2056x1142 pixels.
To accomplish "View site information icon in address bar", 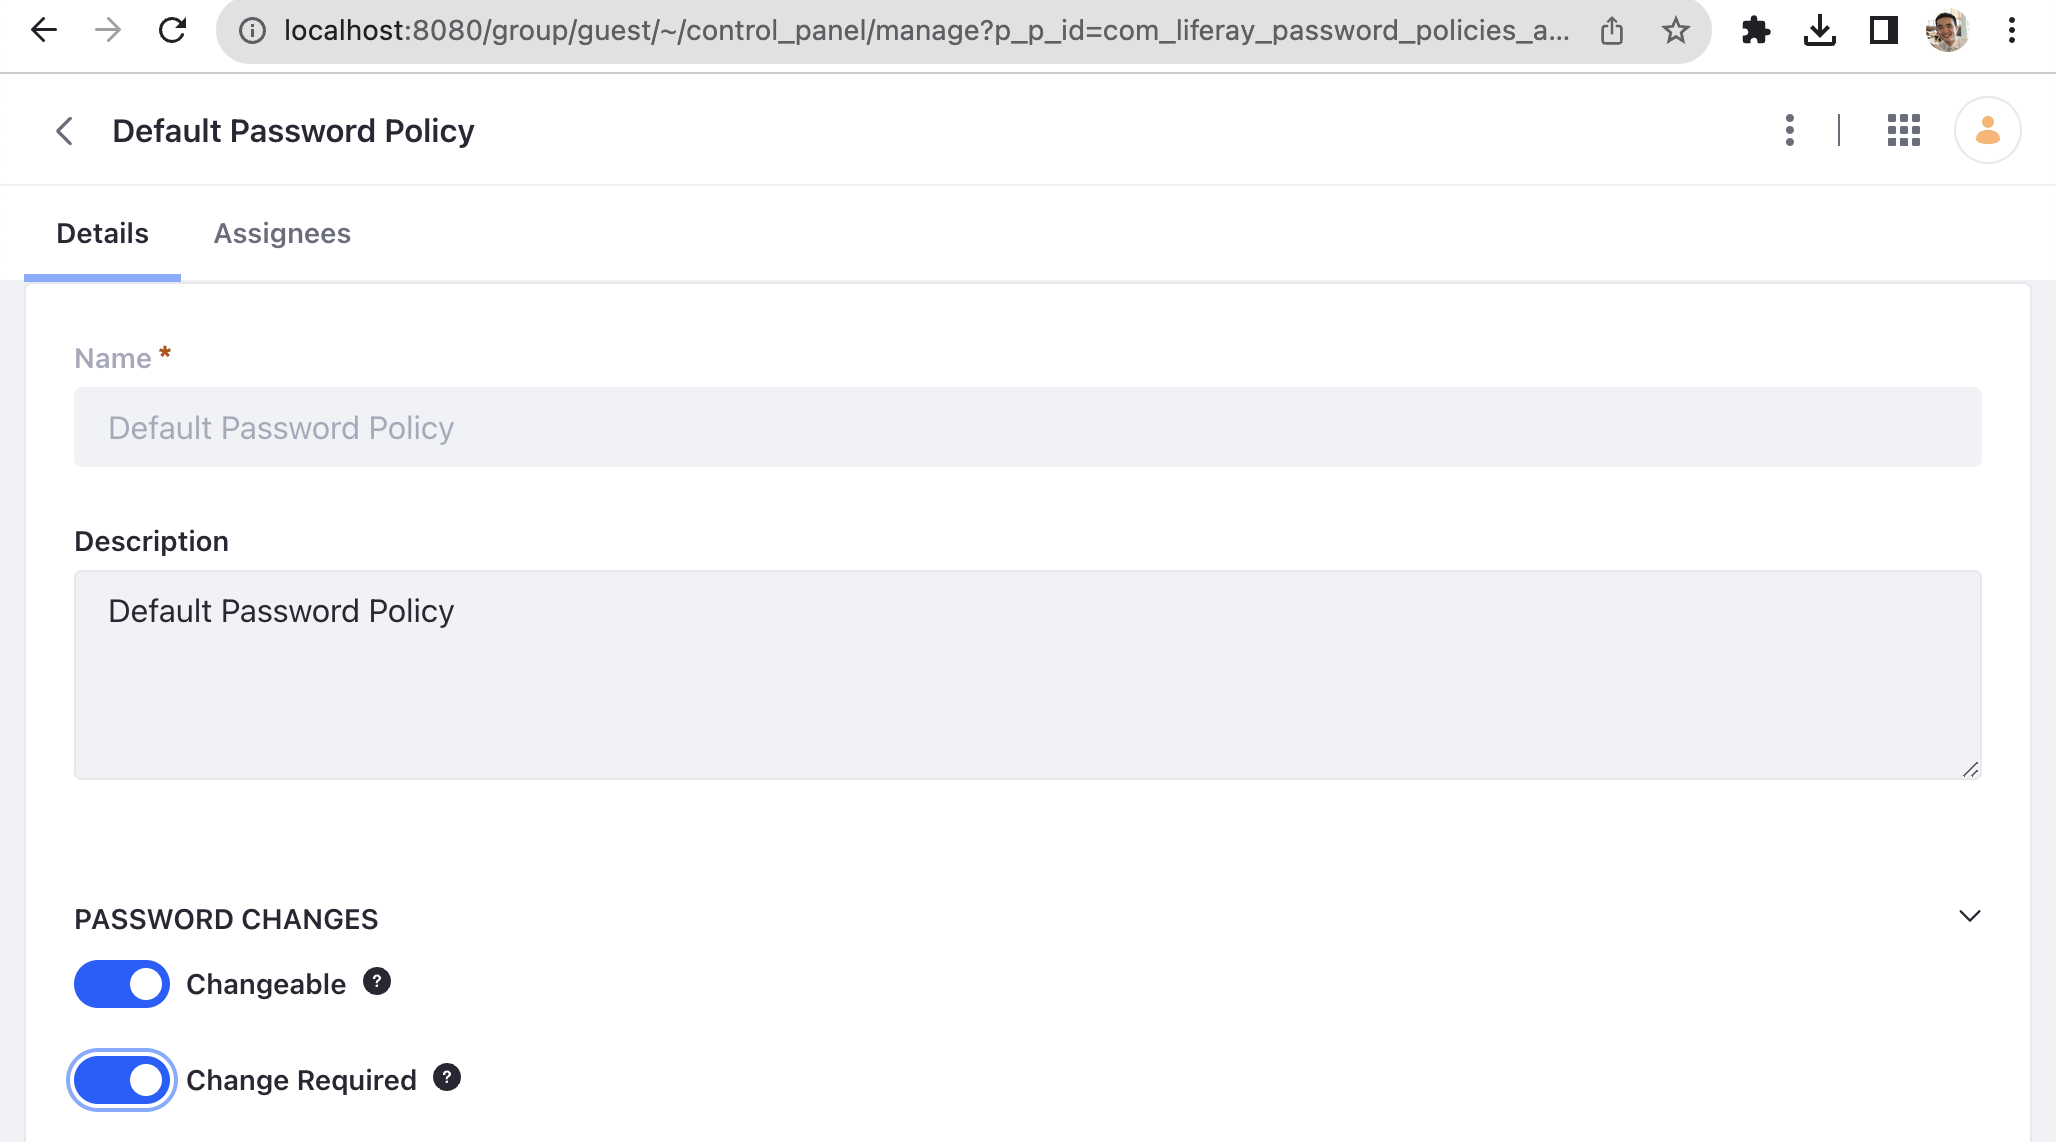I will point(253,31).
